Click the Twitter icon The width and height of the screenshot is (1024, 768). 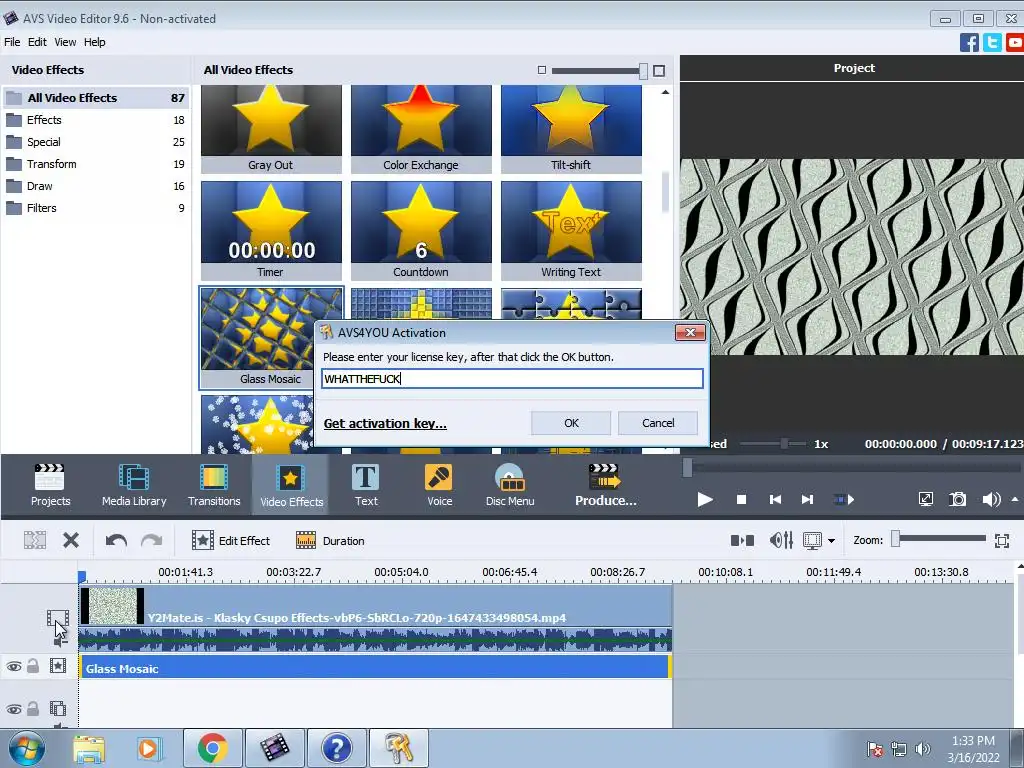pos(992,42)
